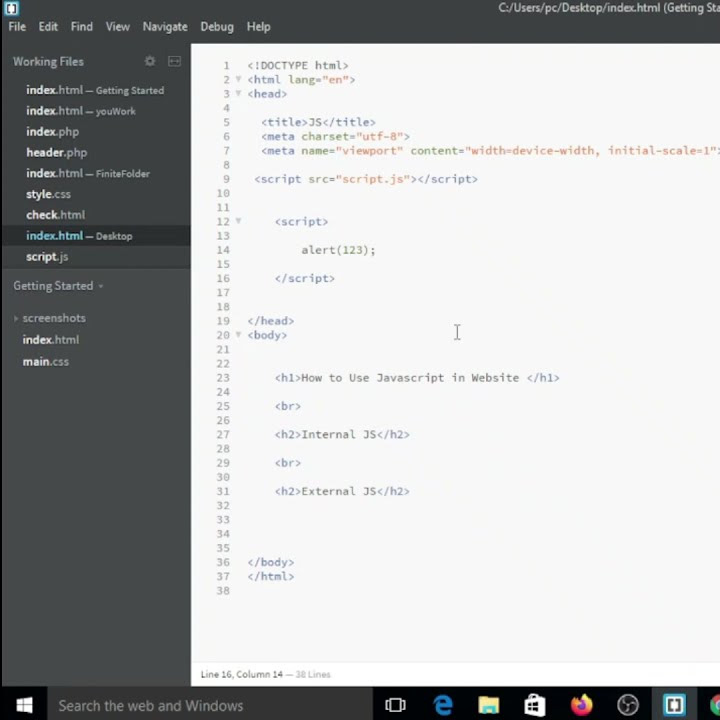The image size is (720, 720).
Task: Collapse the script block fold at line 12
Action: point(238,221)
